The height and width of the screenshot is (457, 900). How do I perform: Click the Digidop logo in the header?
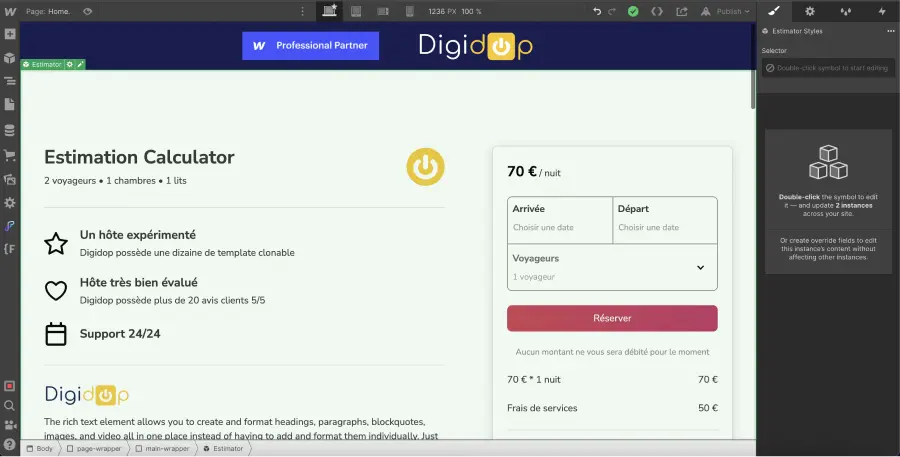[476, 46]
